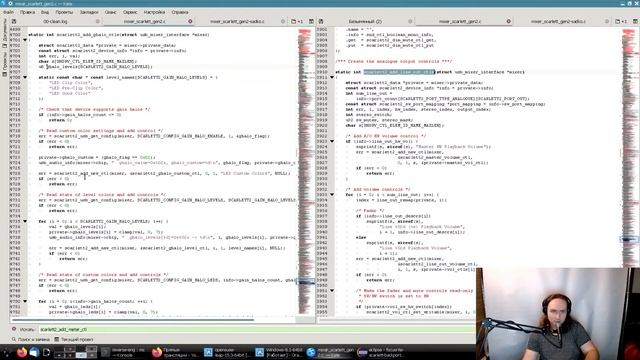Focus the Искать search input field

click(257, 329)
